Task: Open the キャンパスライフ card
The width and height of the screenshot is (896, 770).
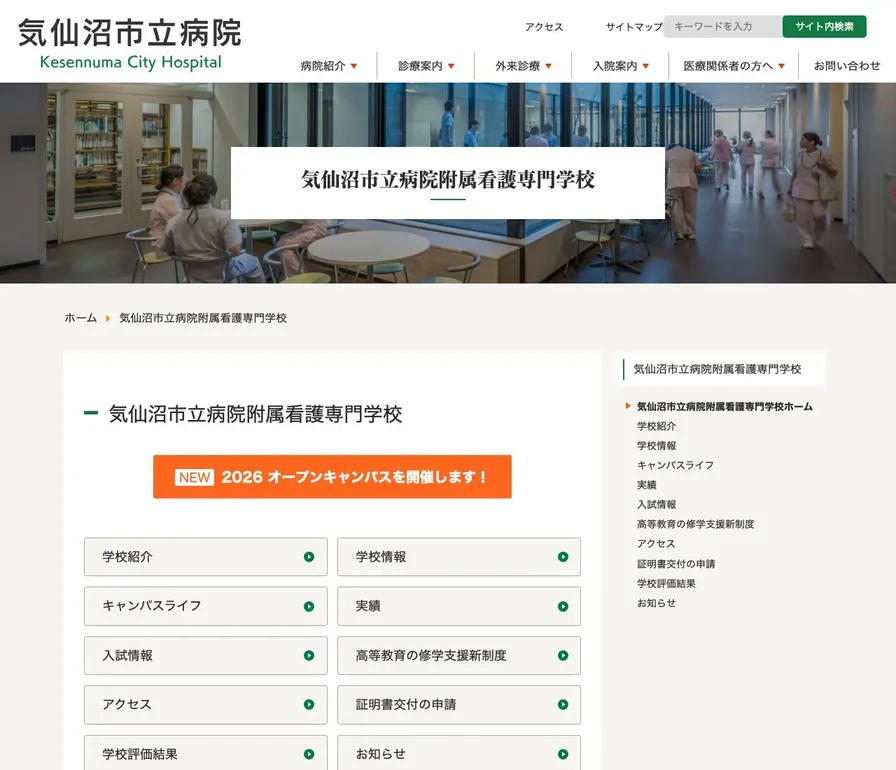Action: pos(206,606)
